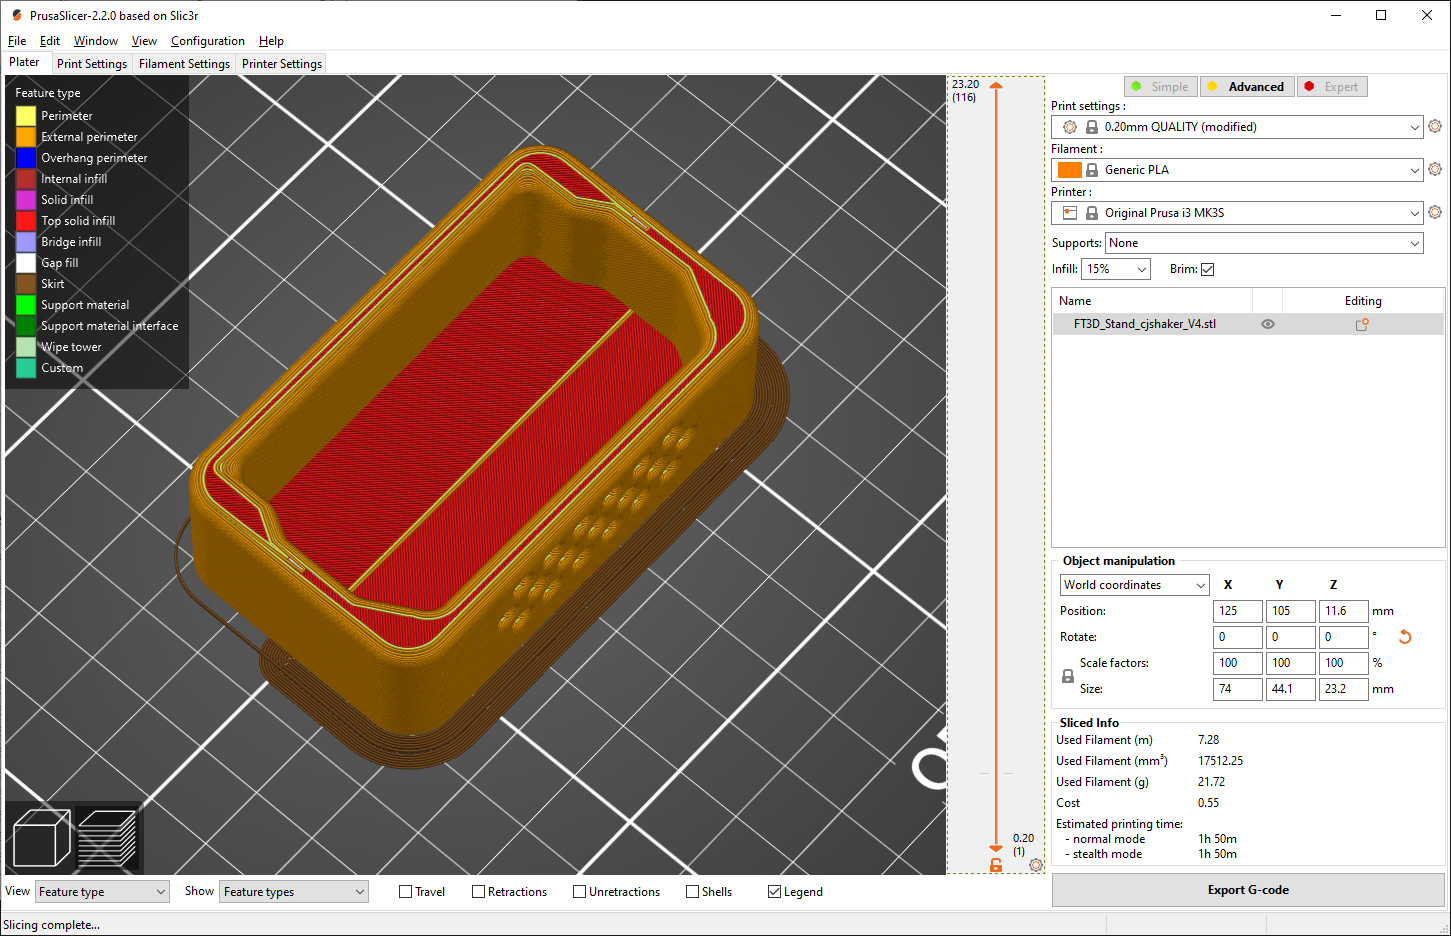
Task: Open the Supports dropdown
Action: point(1264,243)
